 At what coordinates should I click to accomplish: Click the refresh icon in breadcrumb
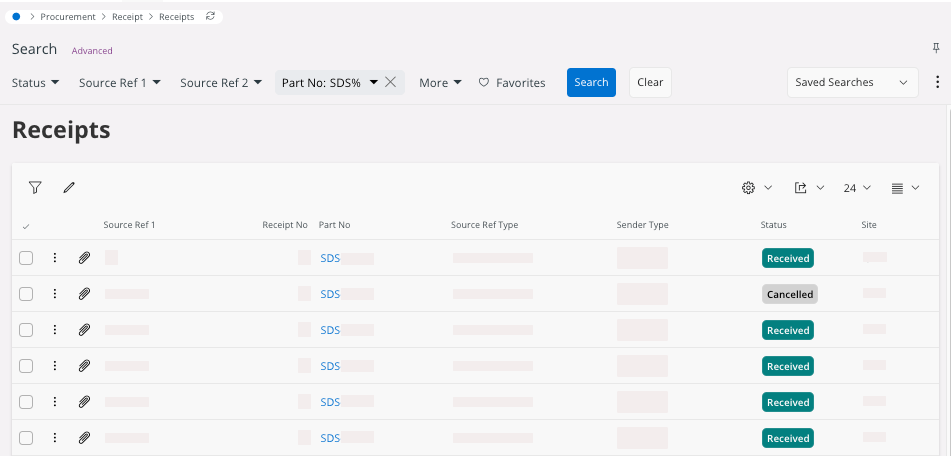pyautogui.click(x=210, y=17)
